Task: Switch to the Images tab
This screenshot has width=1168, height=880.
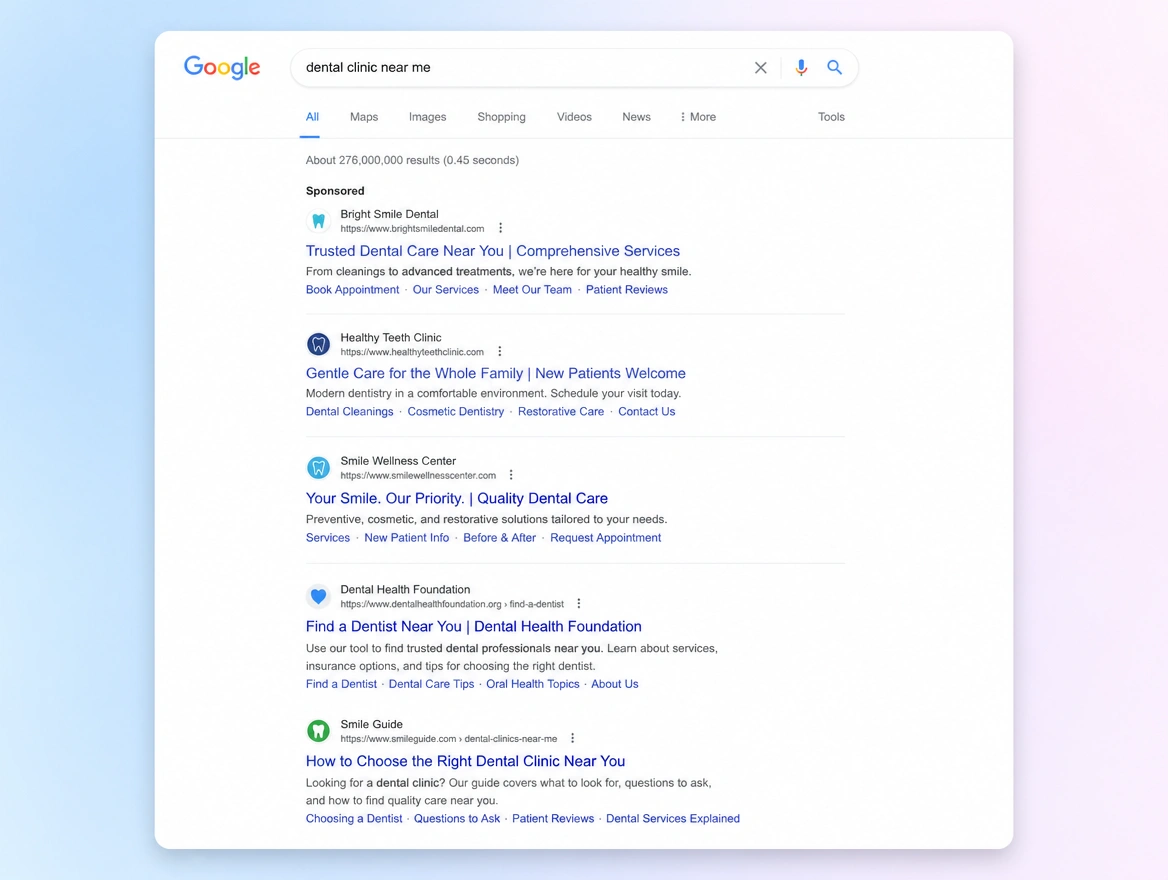Action: point(428,117)
